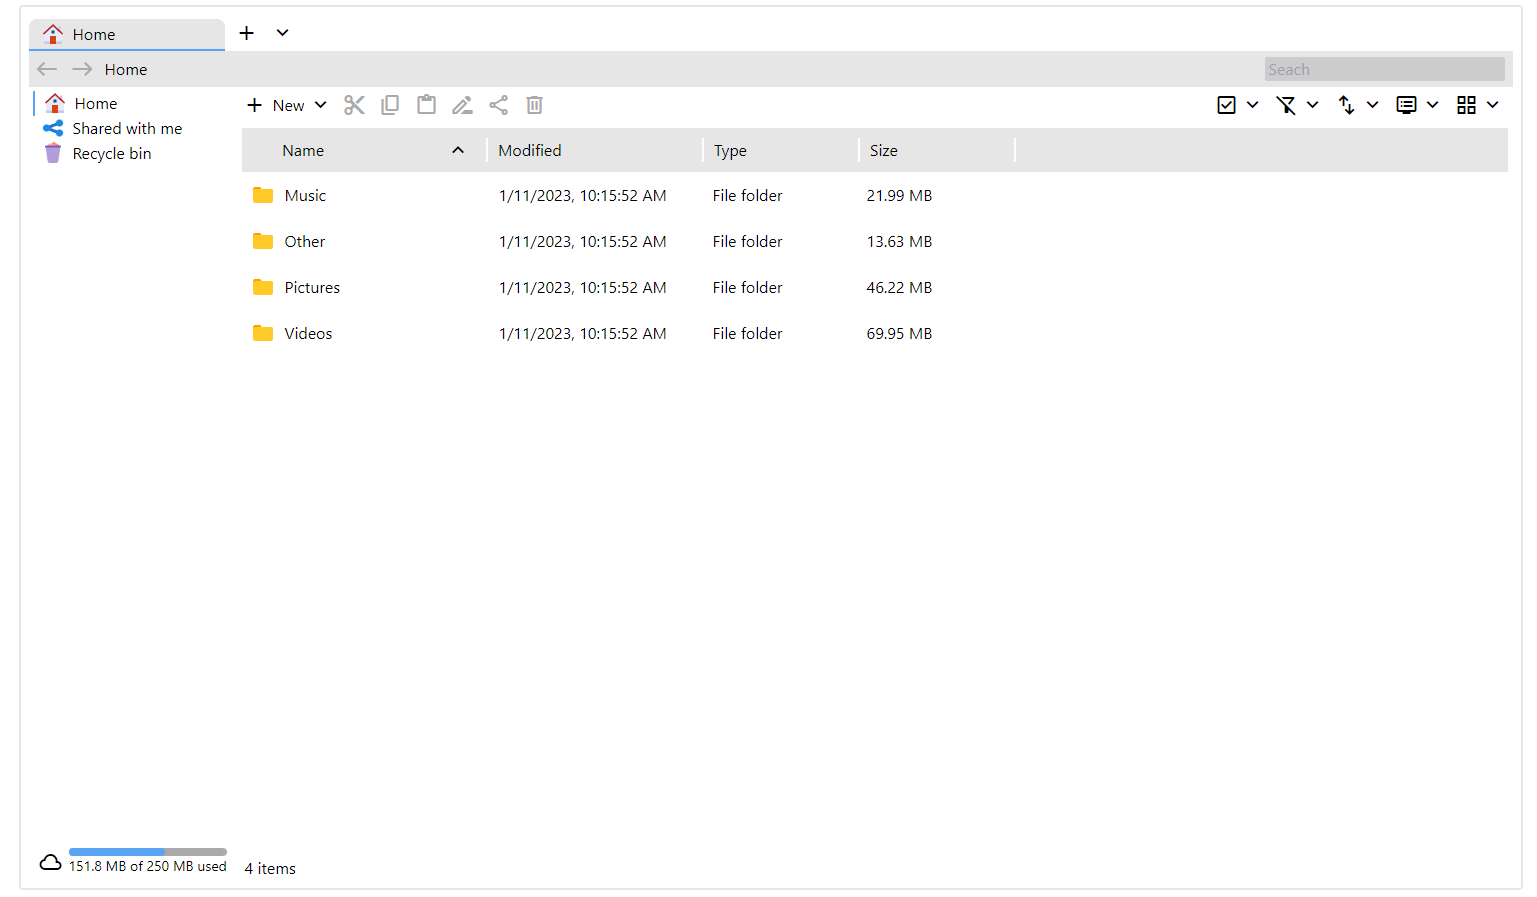
Task: Click the Share icon
Action: point(498,104)
